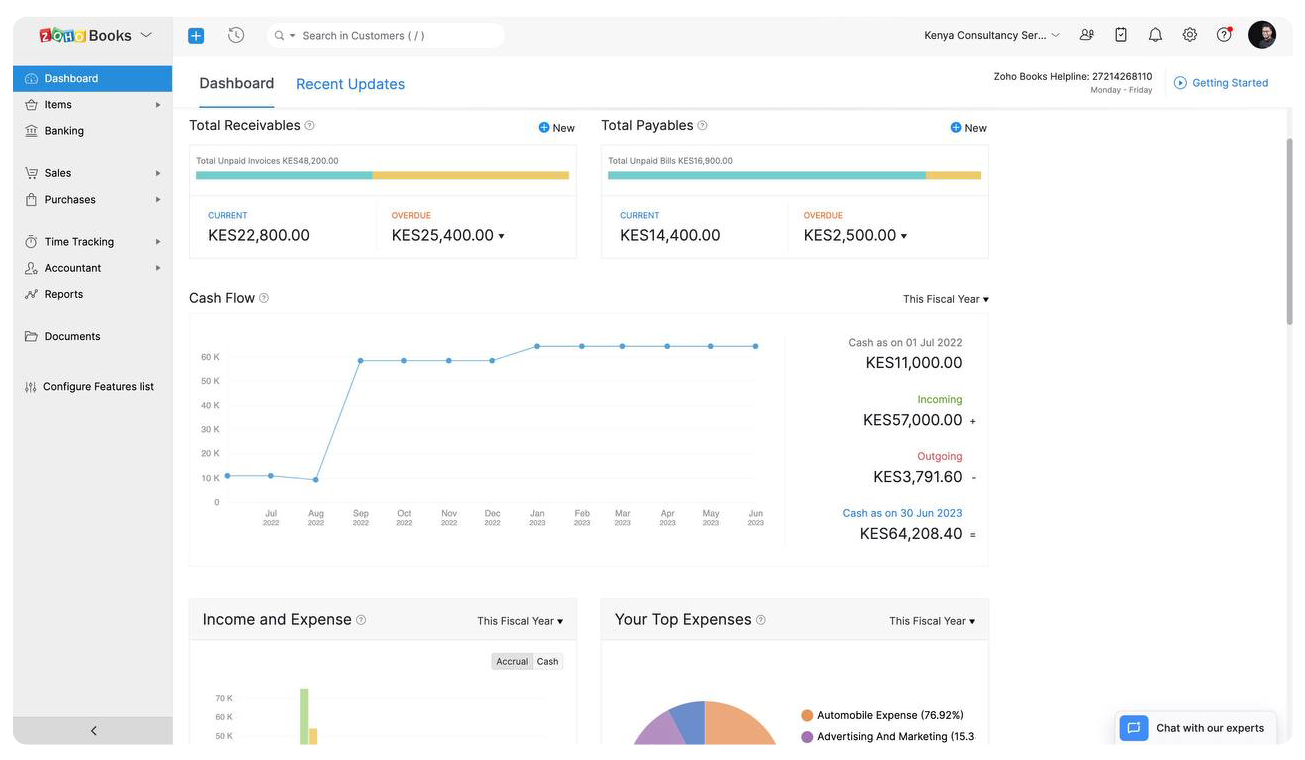Image resolution: width=1305 pixels, height=760 pixels.
Task: Click the Getting Started link
Action: 1229,82
